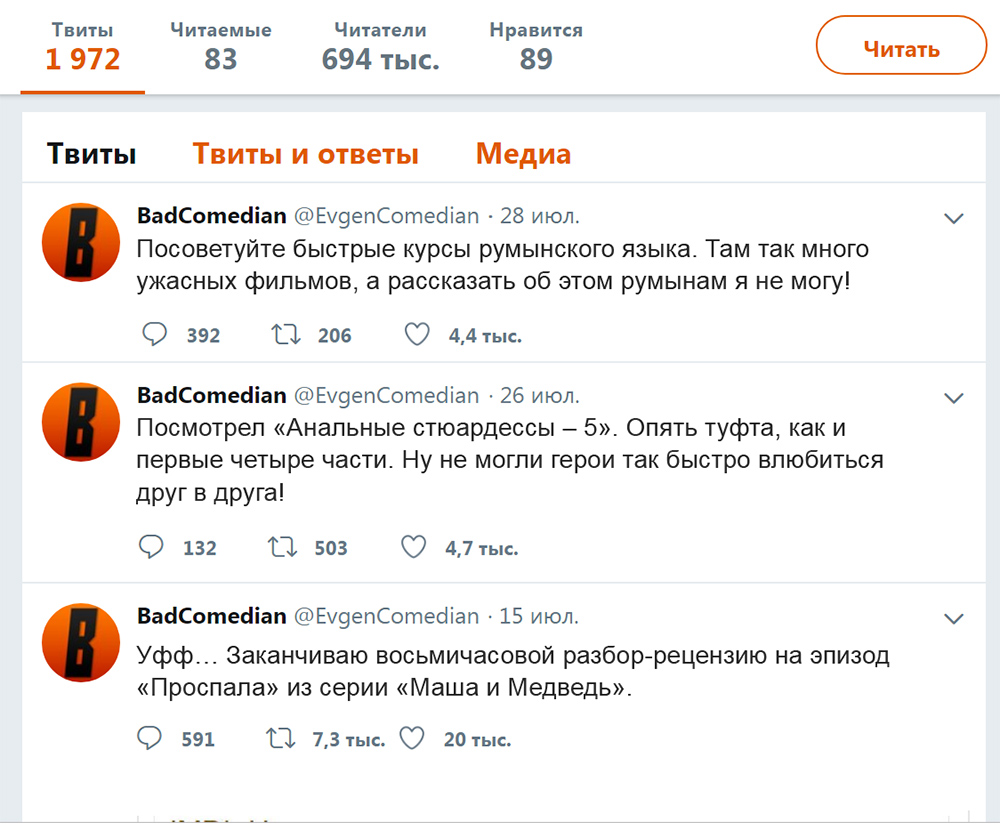Open replies to the «Анальные стюардессы – 5» tweet
The image size is (1000, 830).
coord(153,547)
